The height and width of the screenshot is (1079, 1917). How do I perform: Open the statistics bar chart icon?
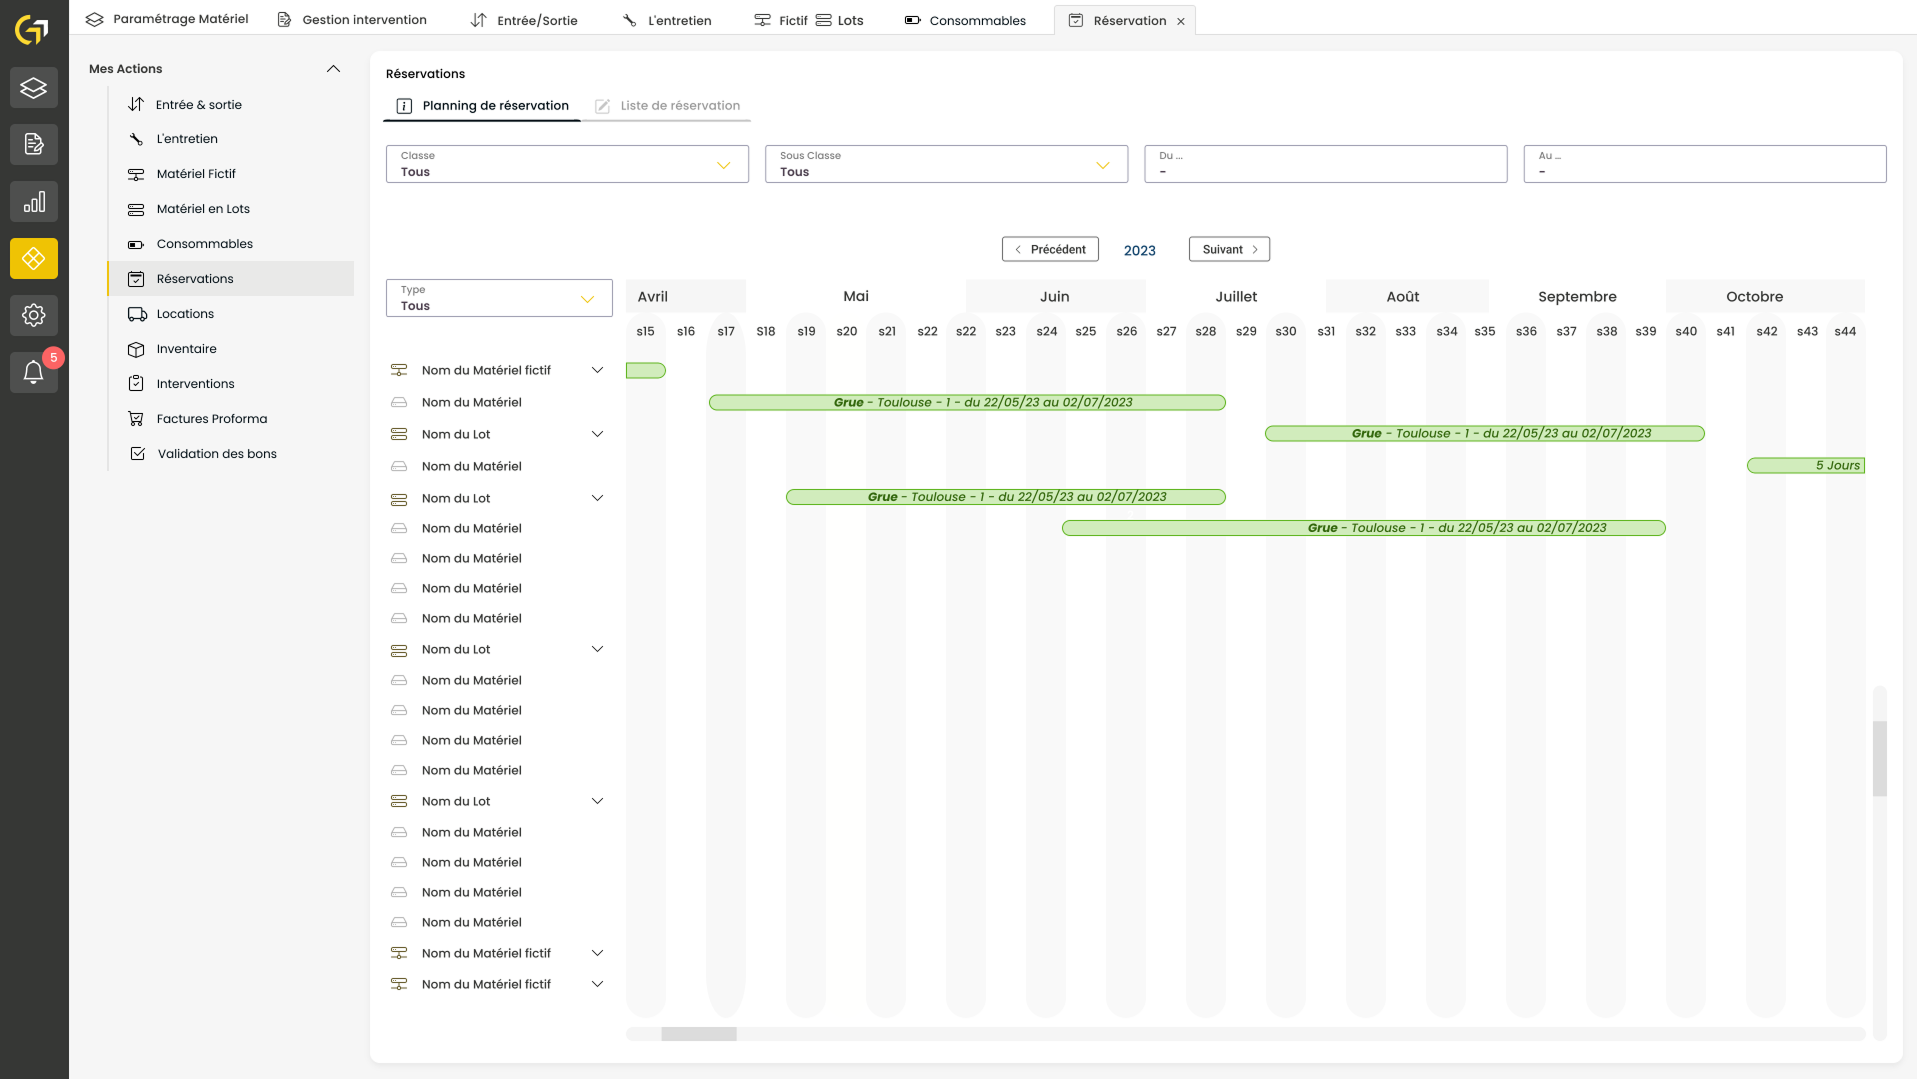[x=34, y=202]
